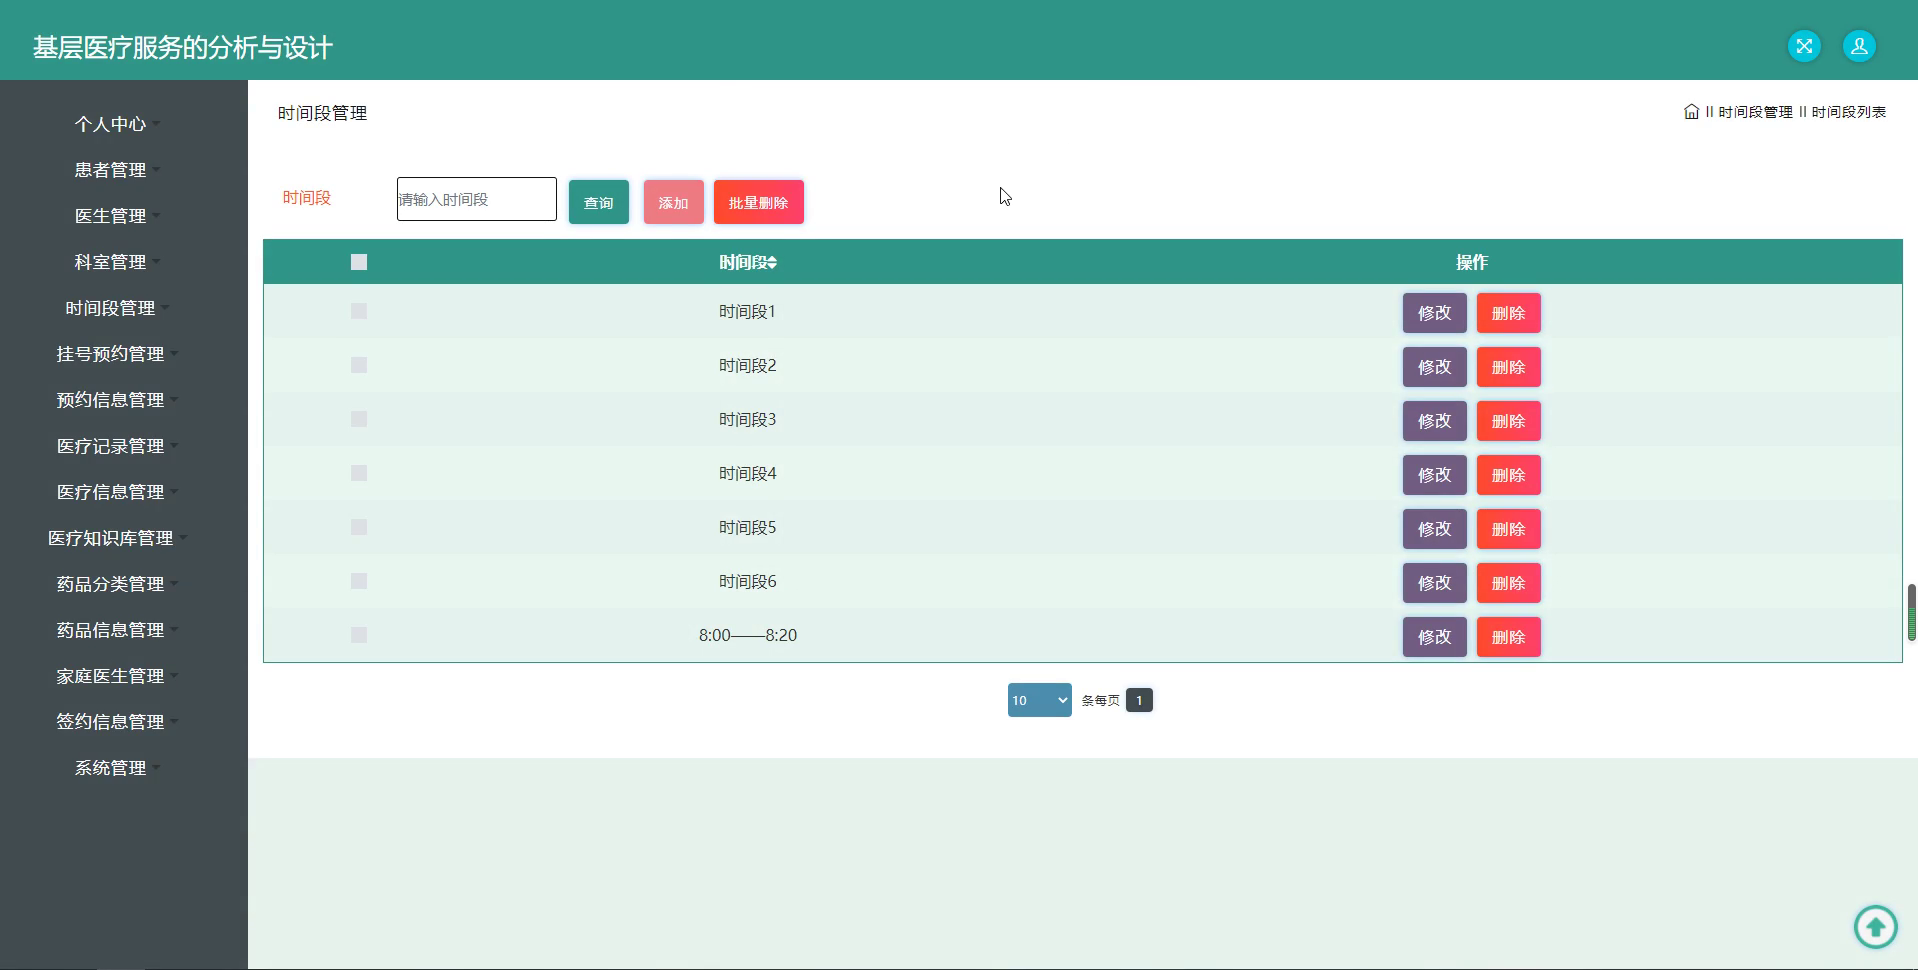Check the row for 时间段2
Screen dimensions: 1918x970
(359, 365)
